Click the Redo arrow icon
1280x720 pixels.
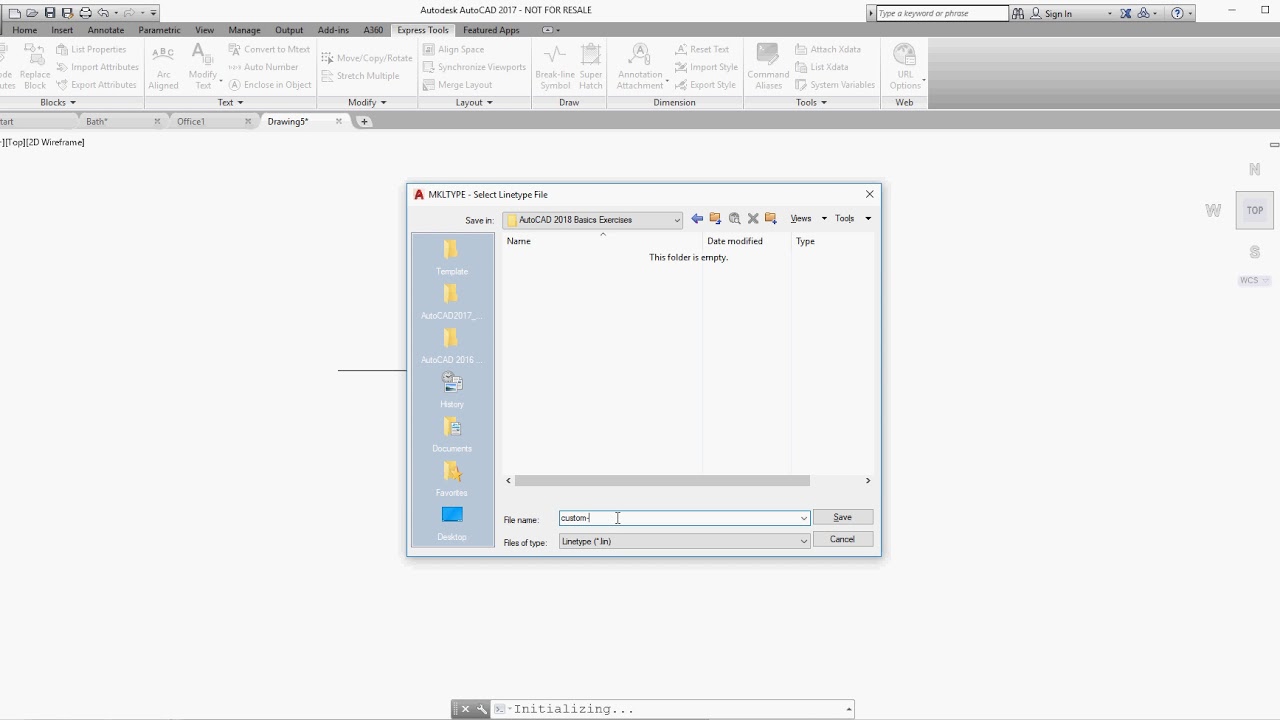pos(129,13)
